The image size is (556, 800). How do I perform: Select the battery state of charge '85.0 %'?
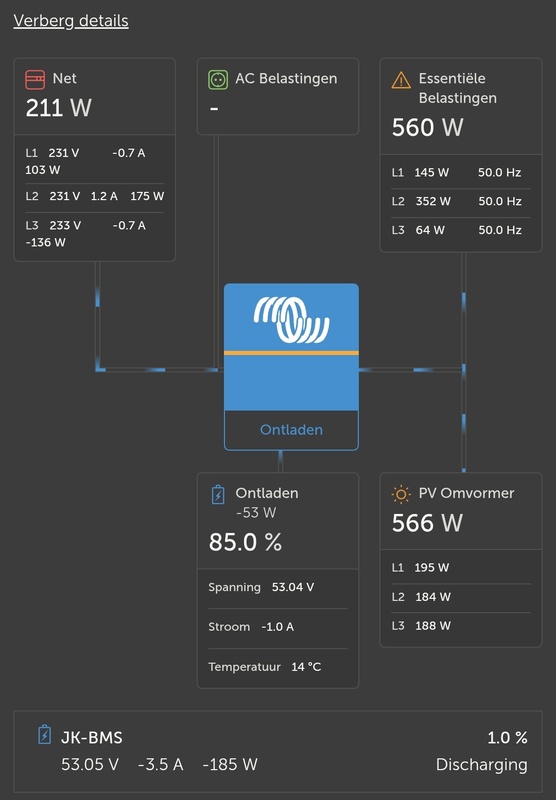click(x=245, y=542)
